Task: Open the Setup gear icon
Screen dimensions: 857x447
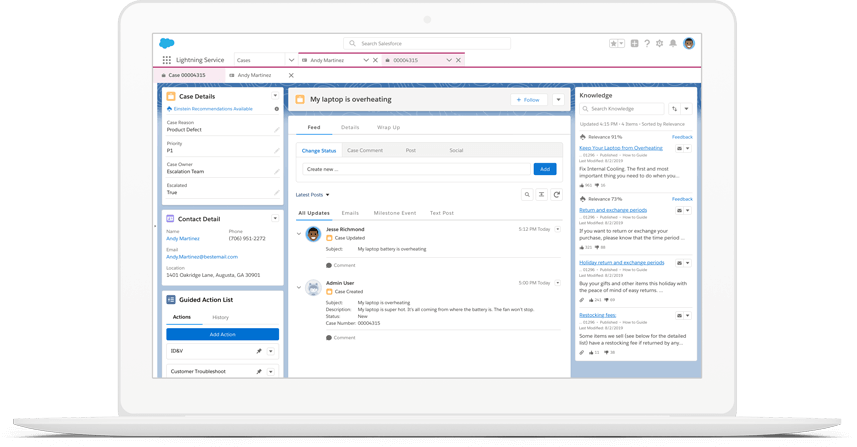Action: click(x=660, y=44)
